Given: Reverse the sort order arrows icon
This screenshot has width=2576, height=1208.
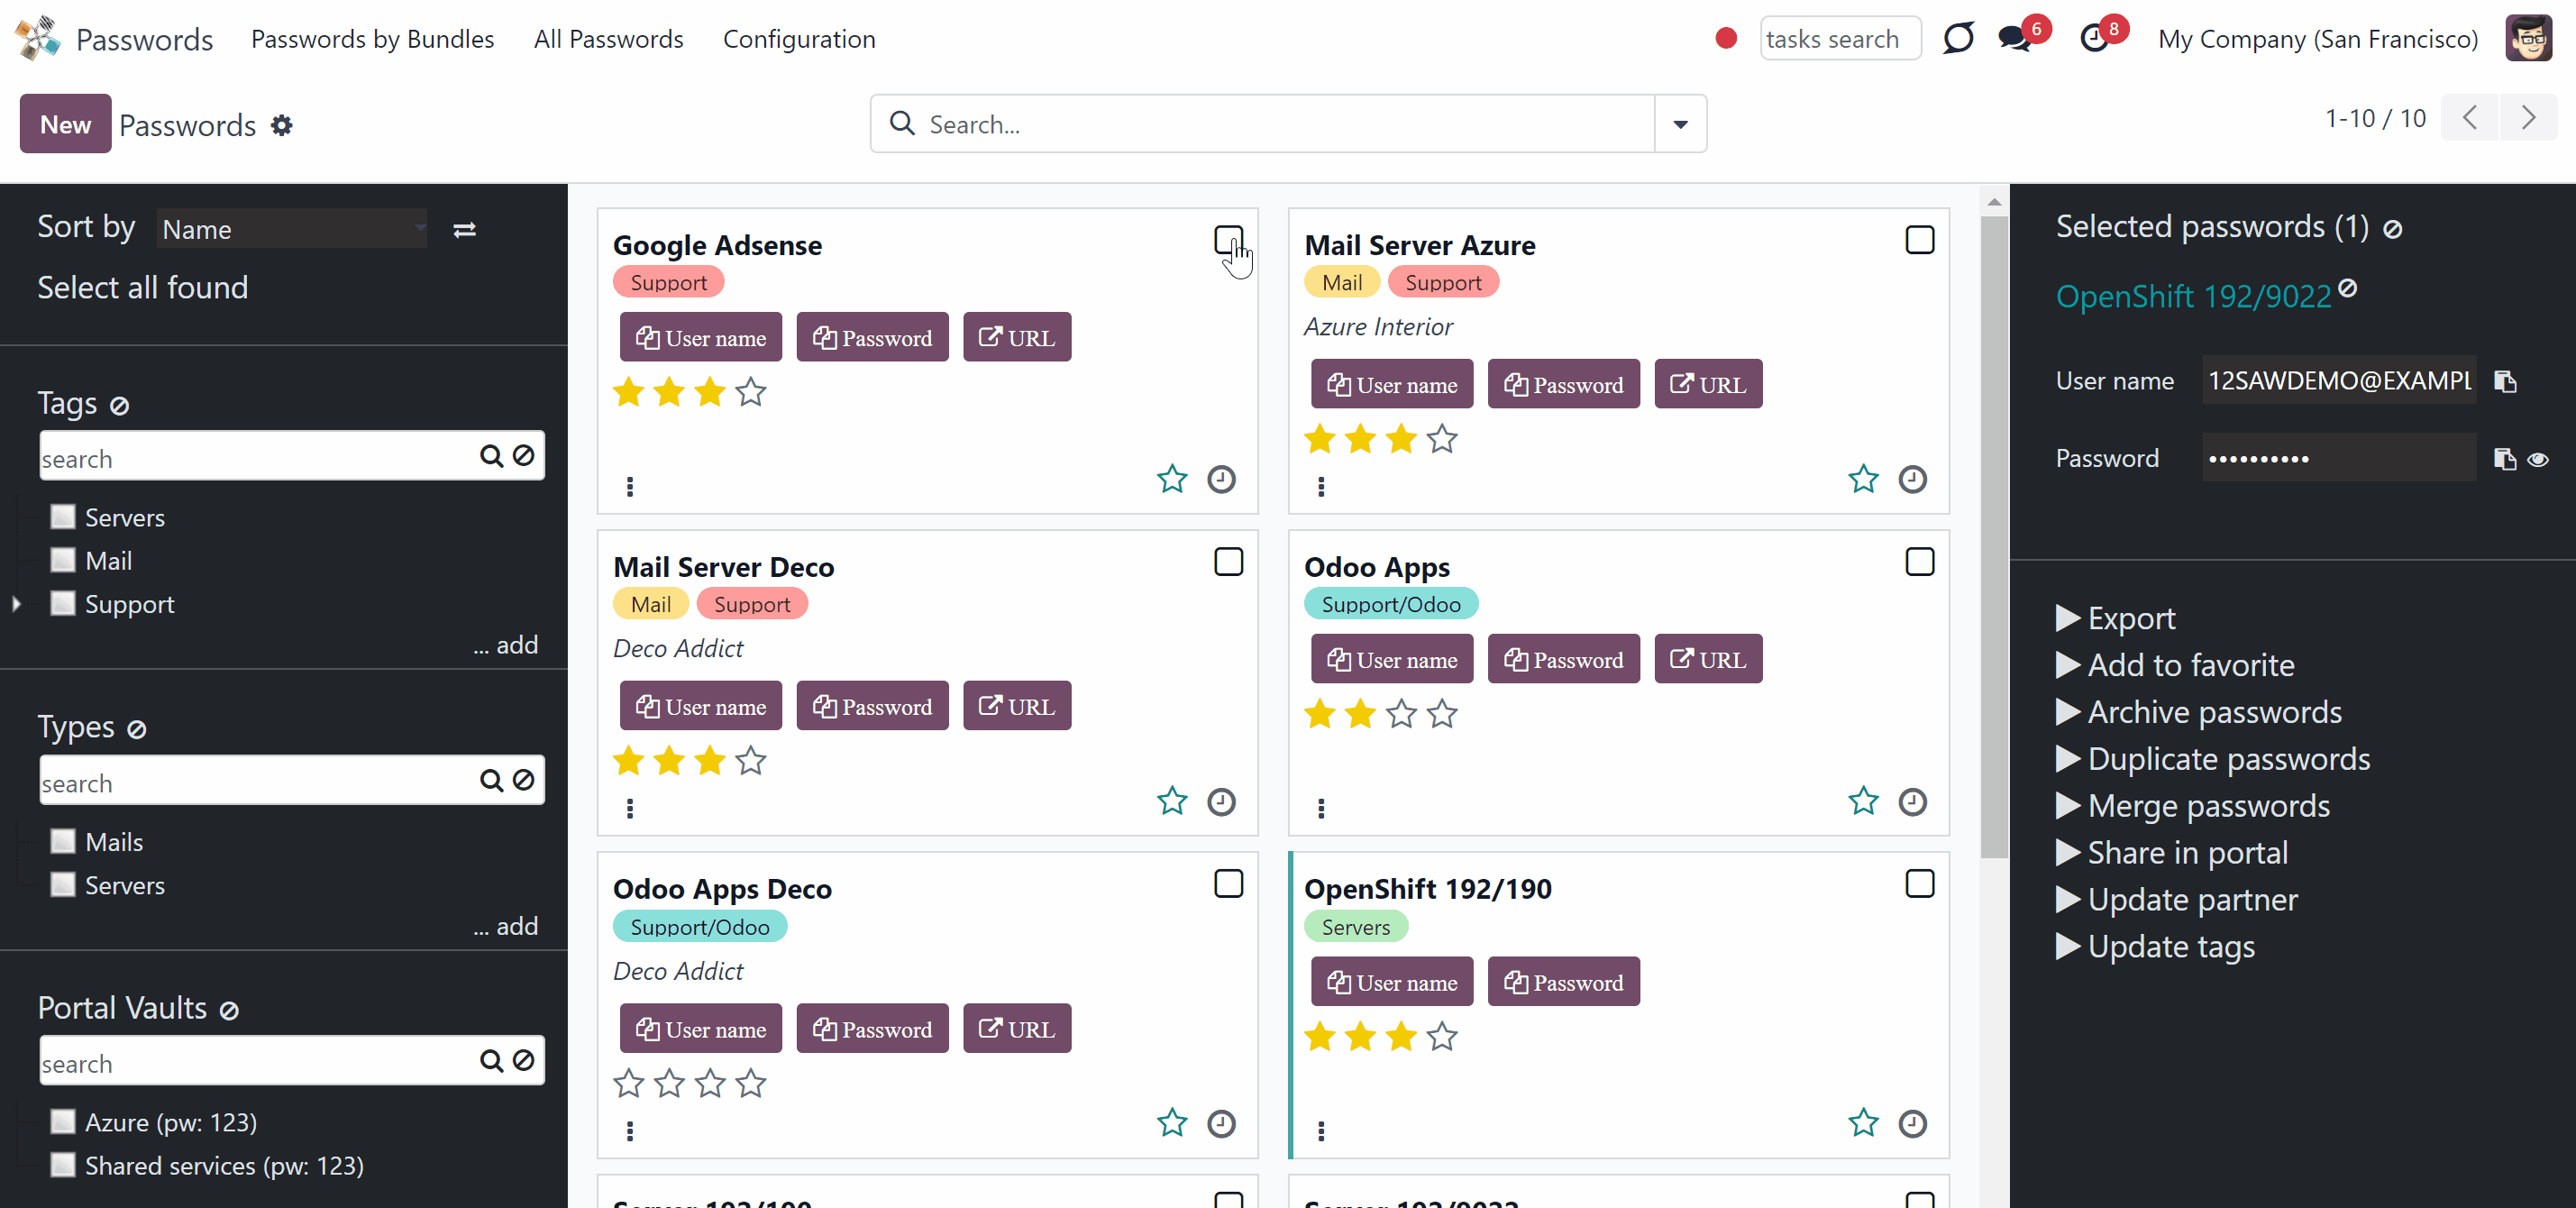Looking at the screenshot, I should pyautogui.click(x=464, y=230).
